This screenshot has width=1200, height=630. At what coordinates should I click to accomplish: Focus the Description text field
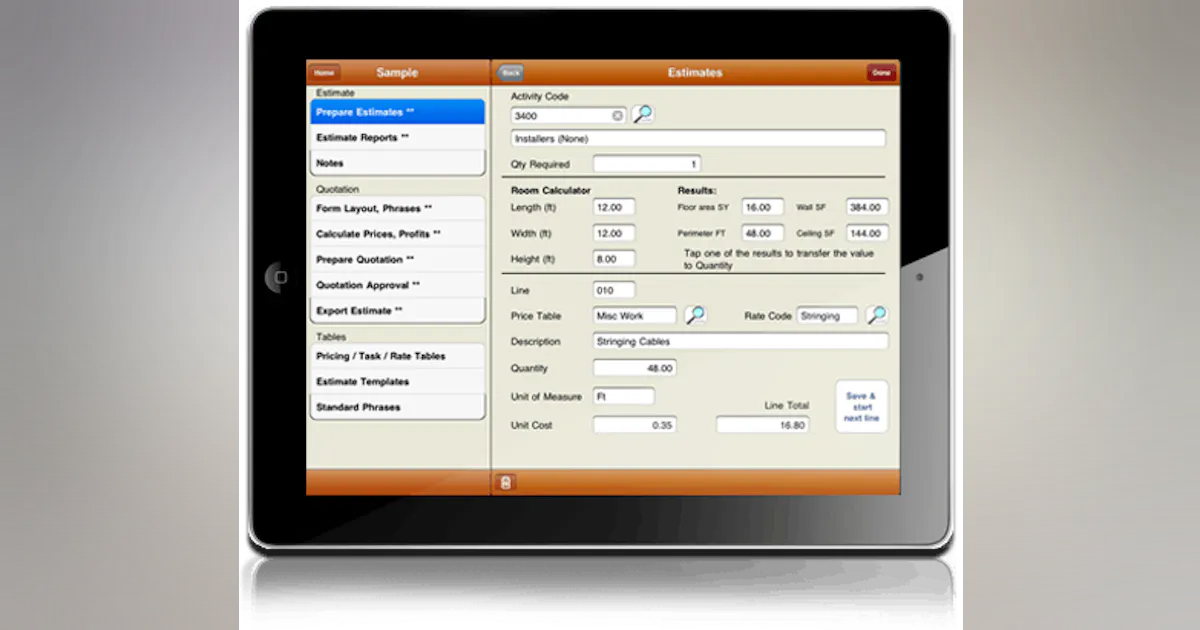click(x=740, y=342)
